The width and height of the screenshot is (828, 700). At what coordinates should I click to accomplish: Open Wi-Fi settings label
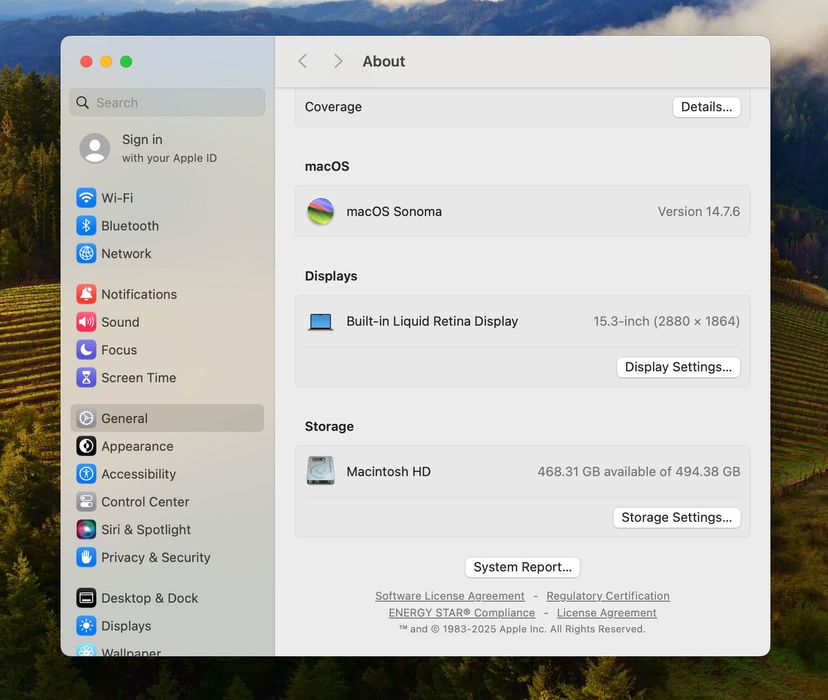point(117,198)
